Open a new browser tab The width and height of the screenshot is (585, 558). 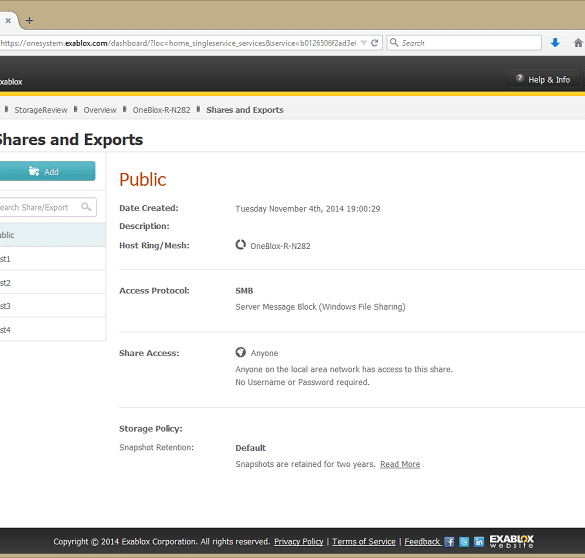[29, 21]
